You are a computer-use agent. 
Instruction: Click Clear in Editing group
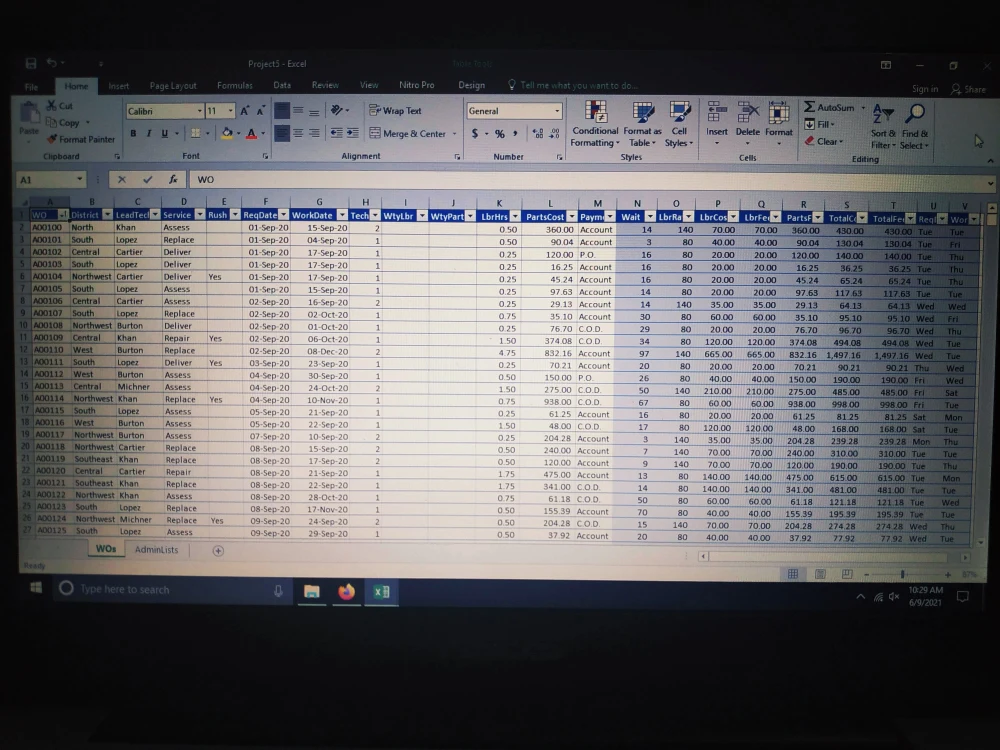(823, 141)
